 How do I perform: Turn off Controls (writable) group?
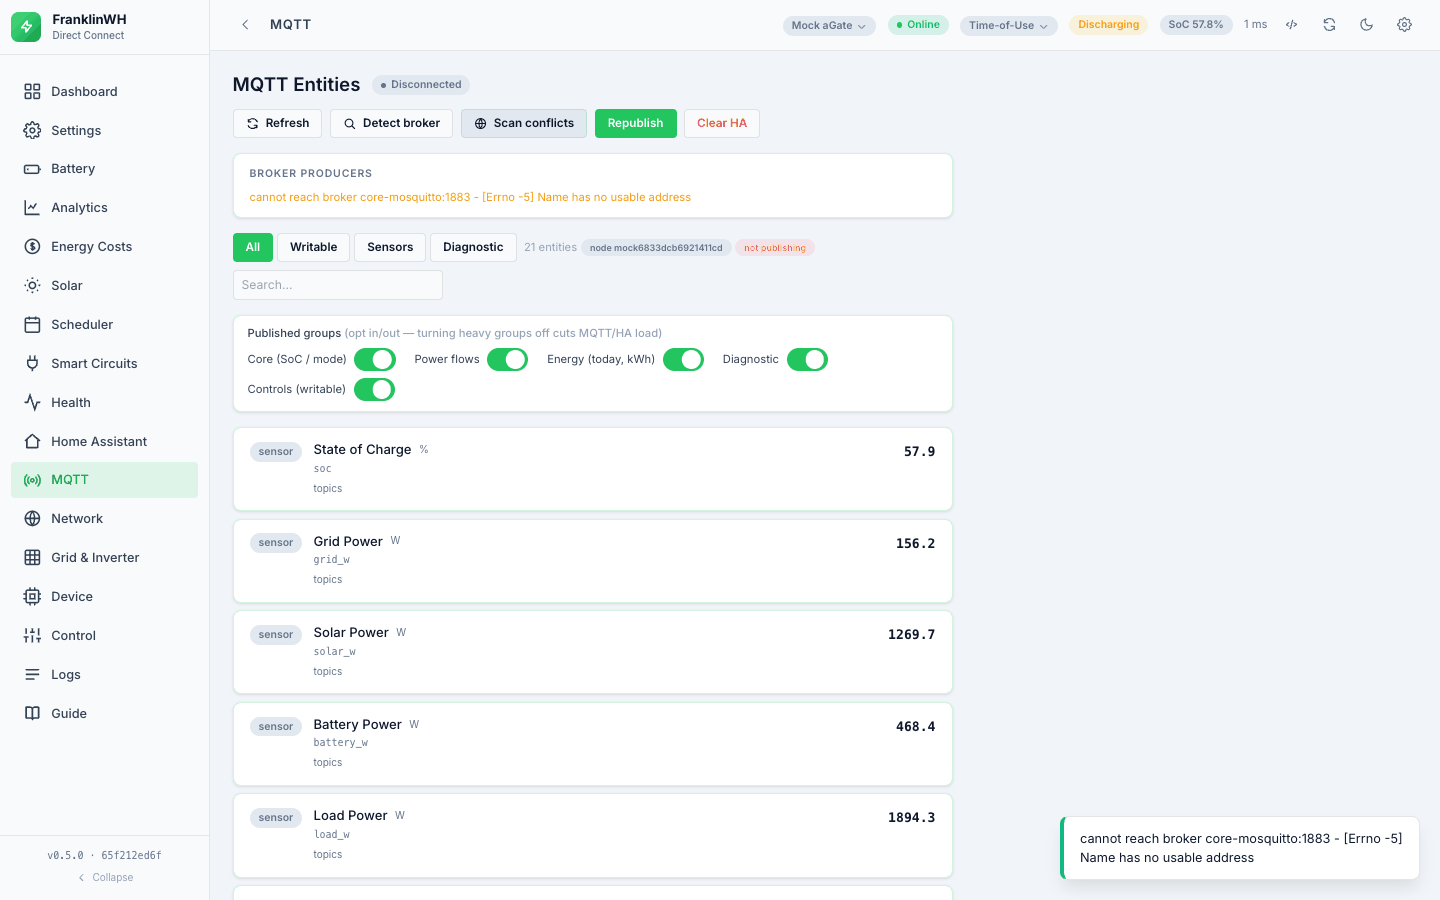pos(375,390)
